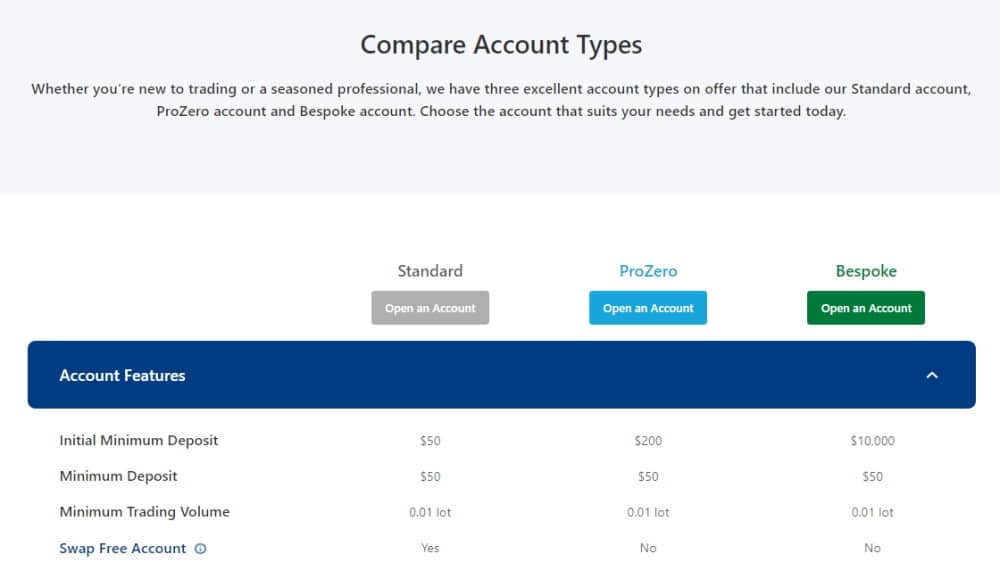
Task: Click the Swap Free Account info icon
Action: coord(200,548)
